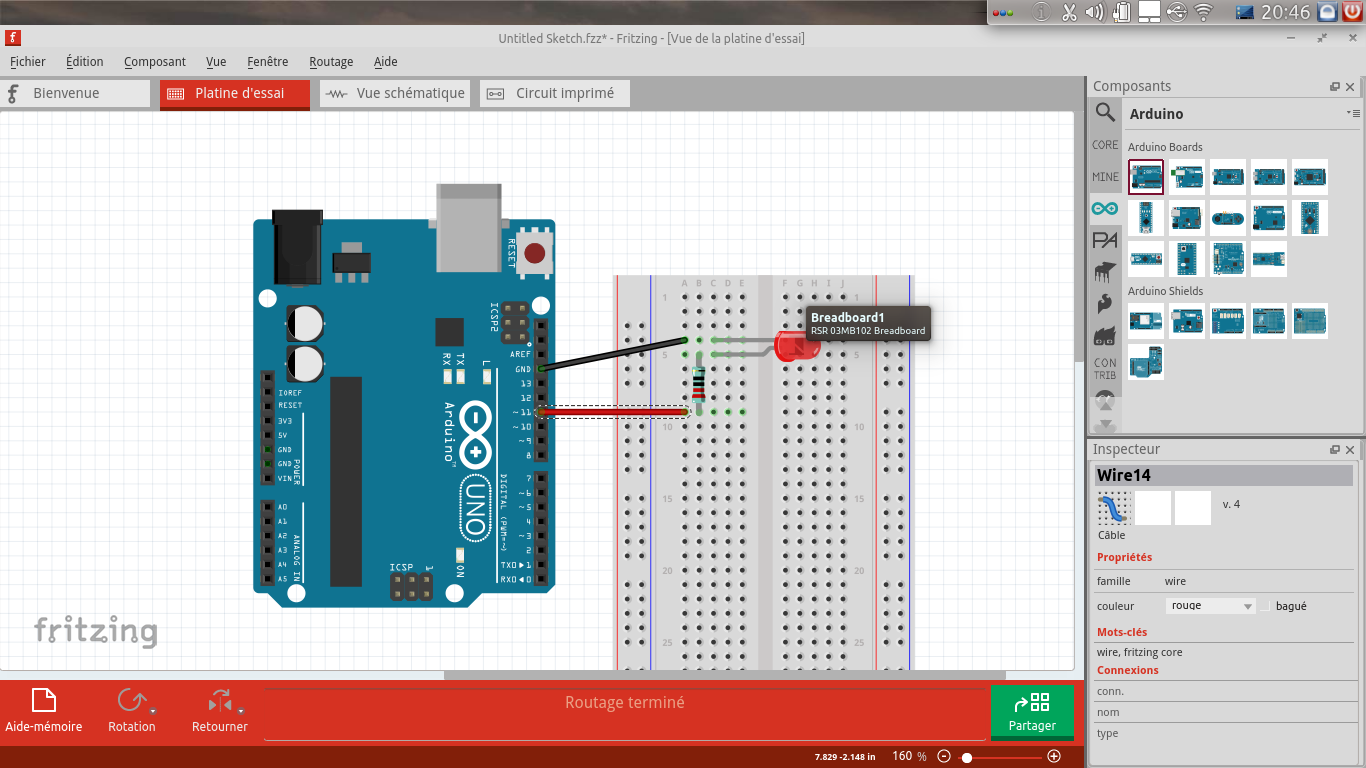
Task: Open the PA parts bin
Action: point(1105,240)
